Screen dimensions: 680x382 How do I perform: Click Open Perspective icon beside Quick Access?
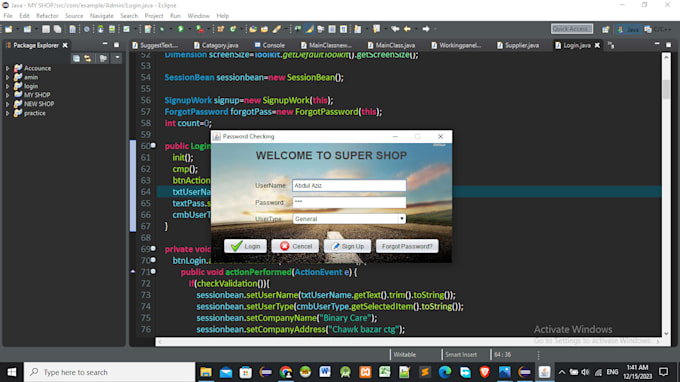[x=605, y=29]
